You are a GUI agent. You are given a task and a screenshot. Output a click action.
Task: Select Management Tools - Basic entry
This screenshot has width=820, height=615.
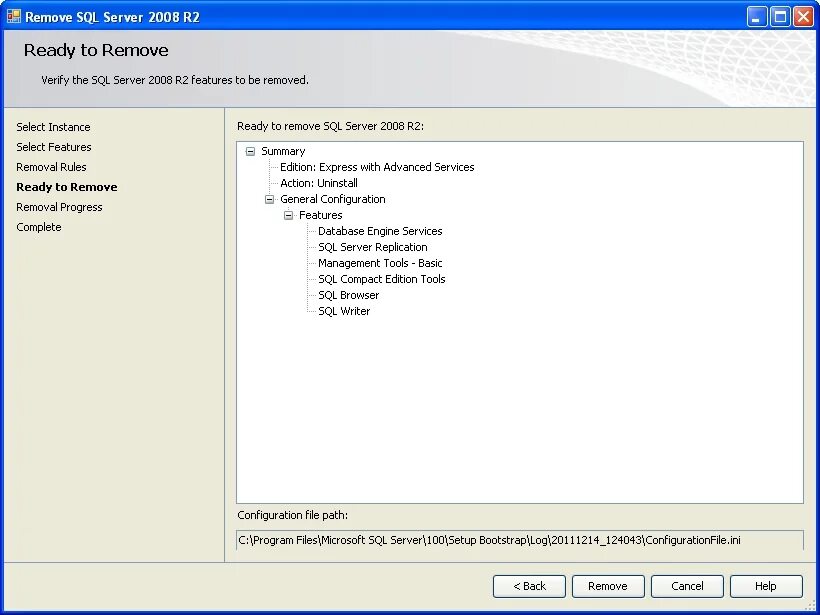point(380,263)
